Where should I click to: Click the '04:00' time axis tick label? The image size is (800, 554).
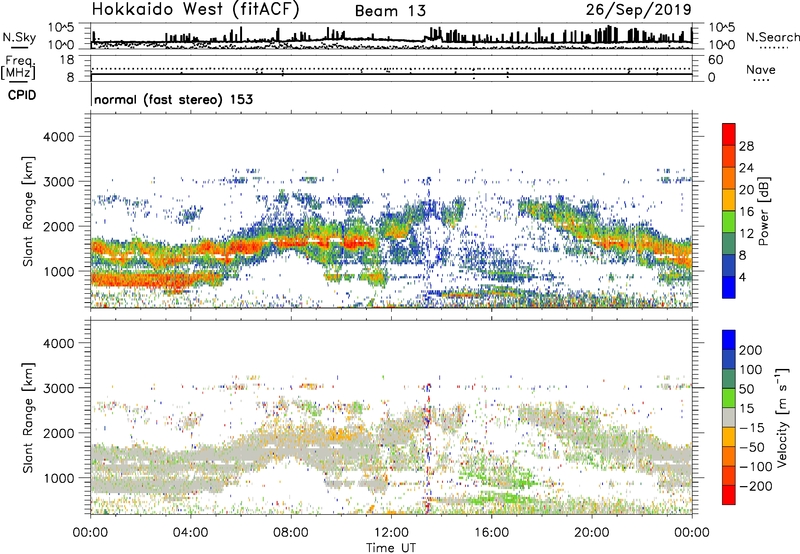click(x=190, y=533)
